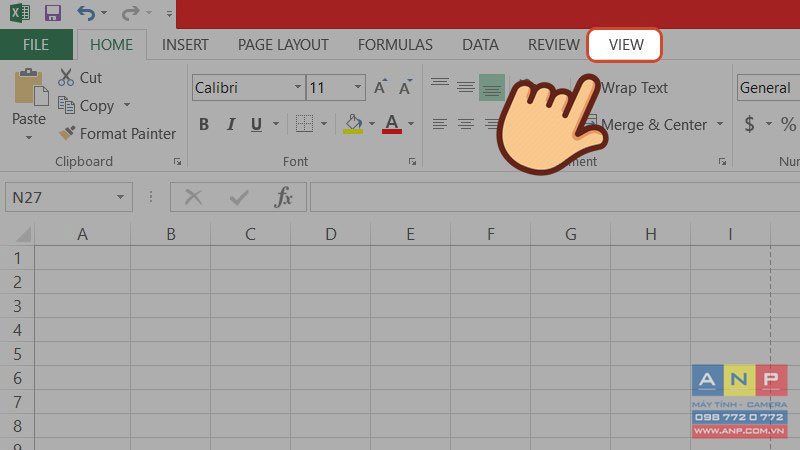800x450 pixels.
Task: Expand the borders options arrow
Action: pyautogui.click(x=323, y=124)
